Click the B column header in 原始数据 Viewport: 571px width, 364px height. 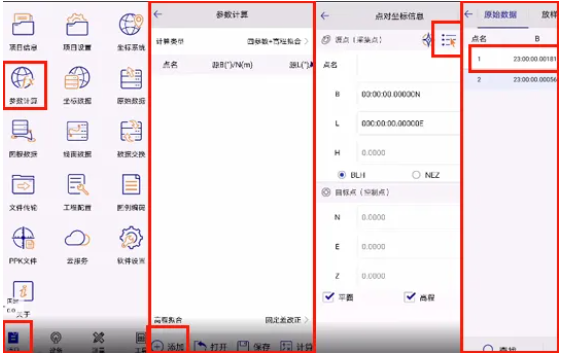pos(537,39)
